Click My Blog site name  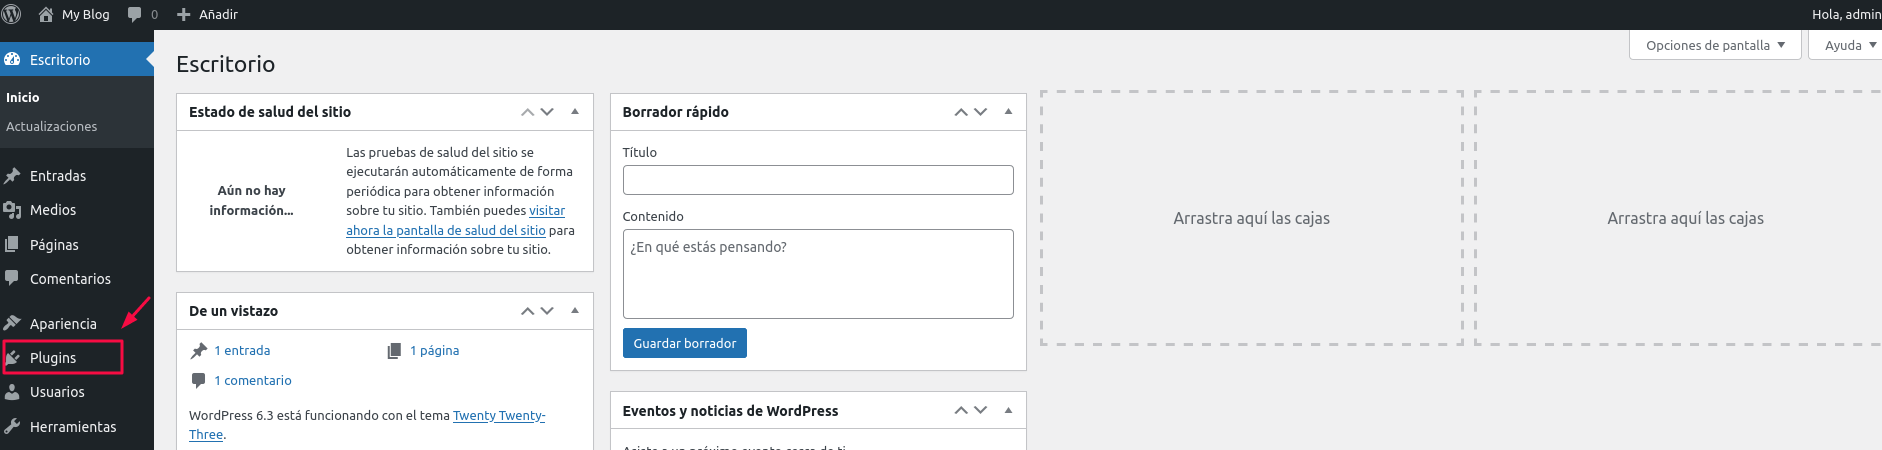click(86, 14)
